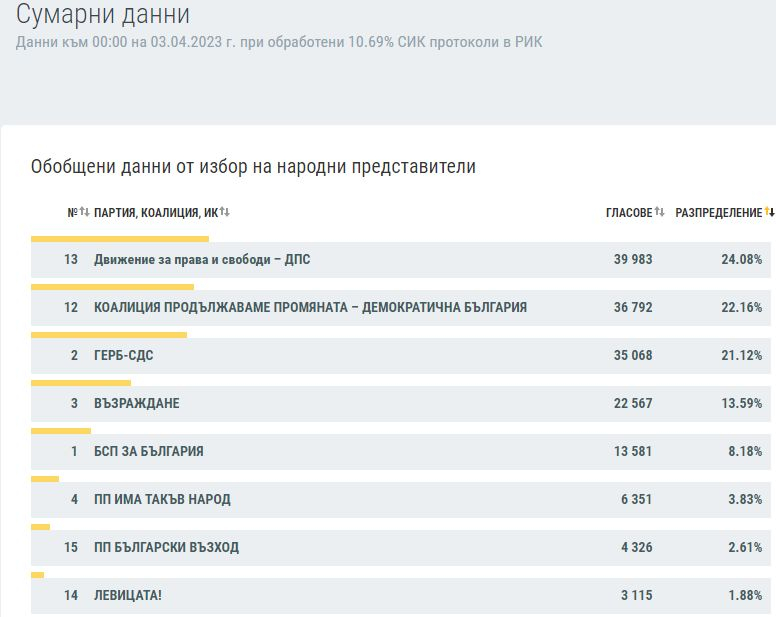Select the ЛЕВИЦАТА! party row
This screenshot has height=617, width=776.
400,596
